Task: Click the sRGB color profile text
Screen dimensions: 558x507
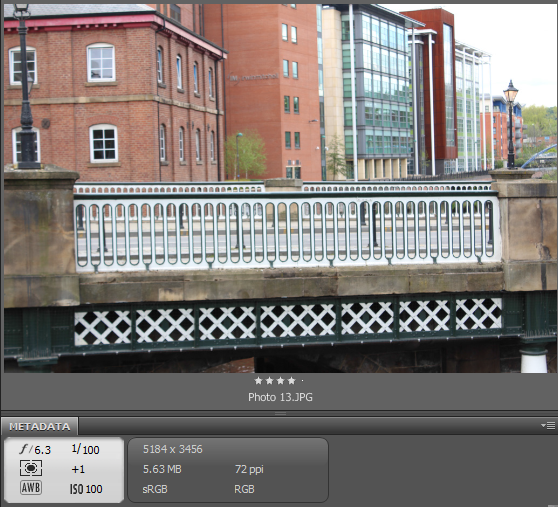Action: (155, 489)
